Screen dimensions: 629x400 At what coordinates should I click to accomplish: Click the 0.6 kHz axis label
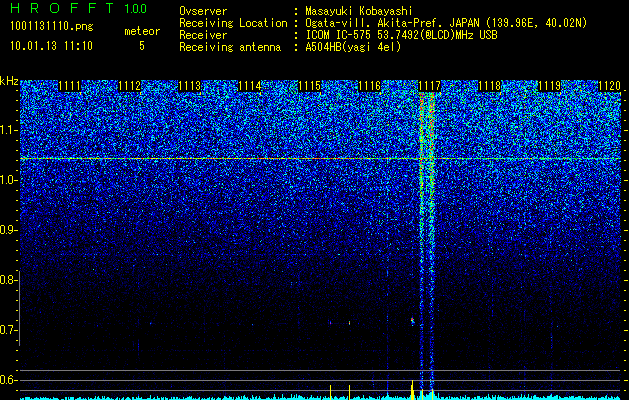click(8, 380)
